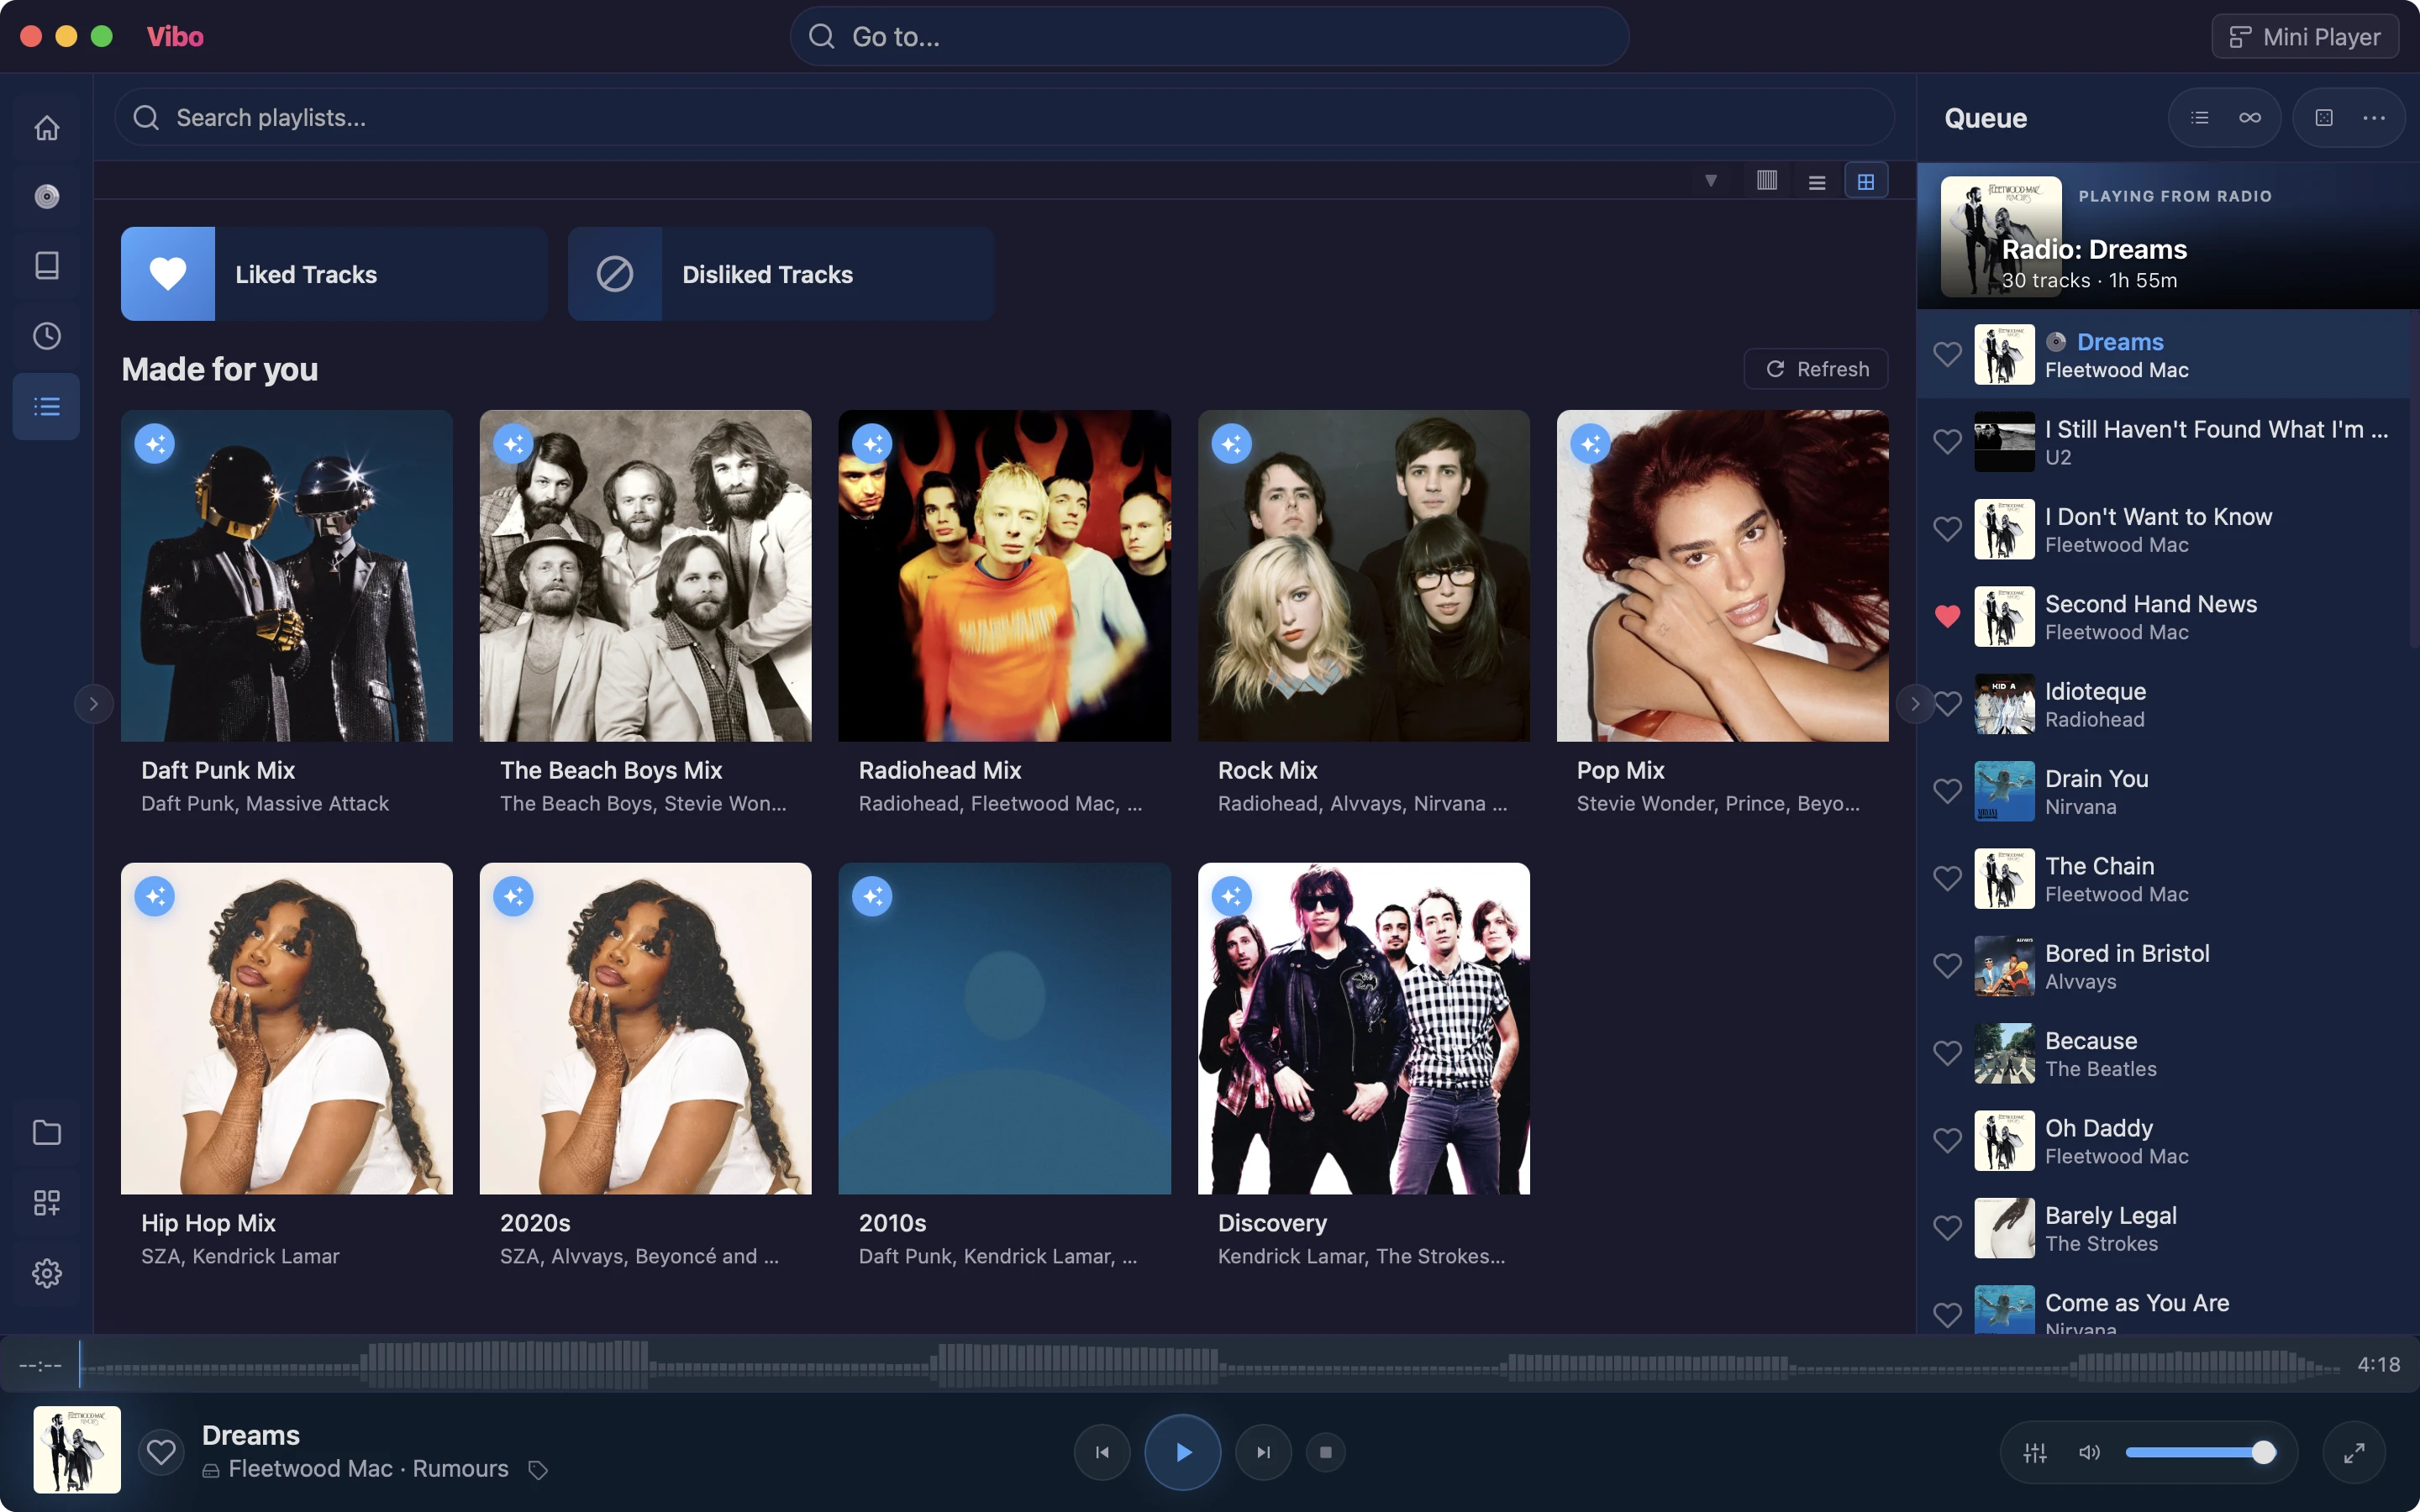Switch to the columns view
This screenshot has width=2420, height=1512.
1767,181
